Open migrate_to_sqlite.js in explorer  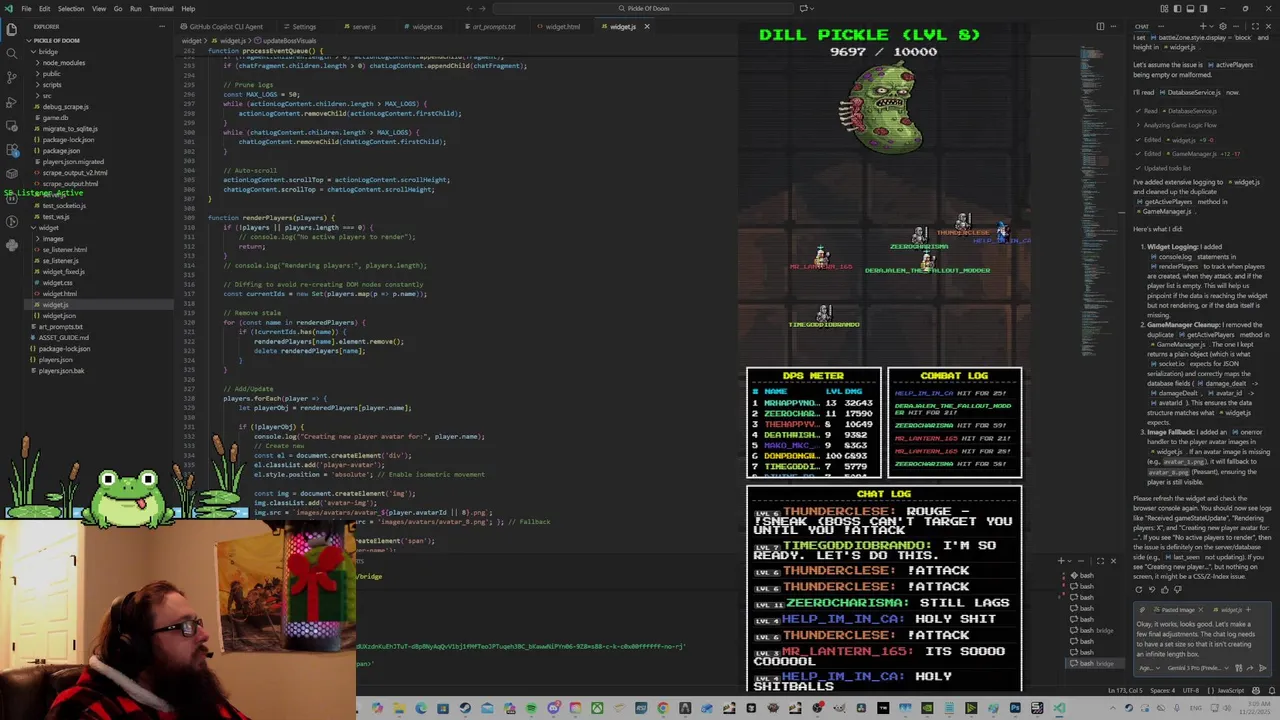pos(70,128)
